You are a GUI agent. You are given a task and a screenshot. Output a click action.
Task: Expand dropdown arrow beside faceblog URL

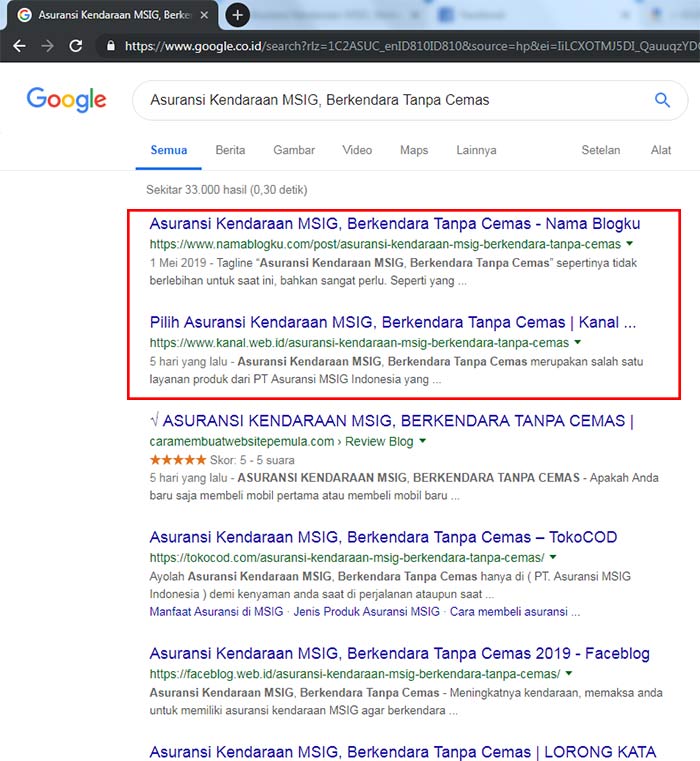pos(569,673)
